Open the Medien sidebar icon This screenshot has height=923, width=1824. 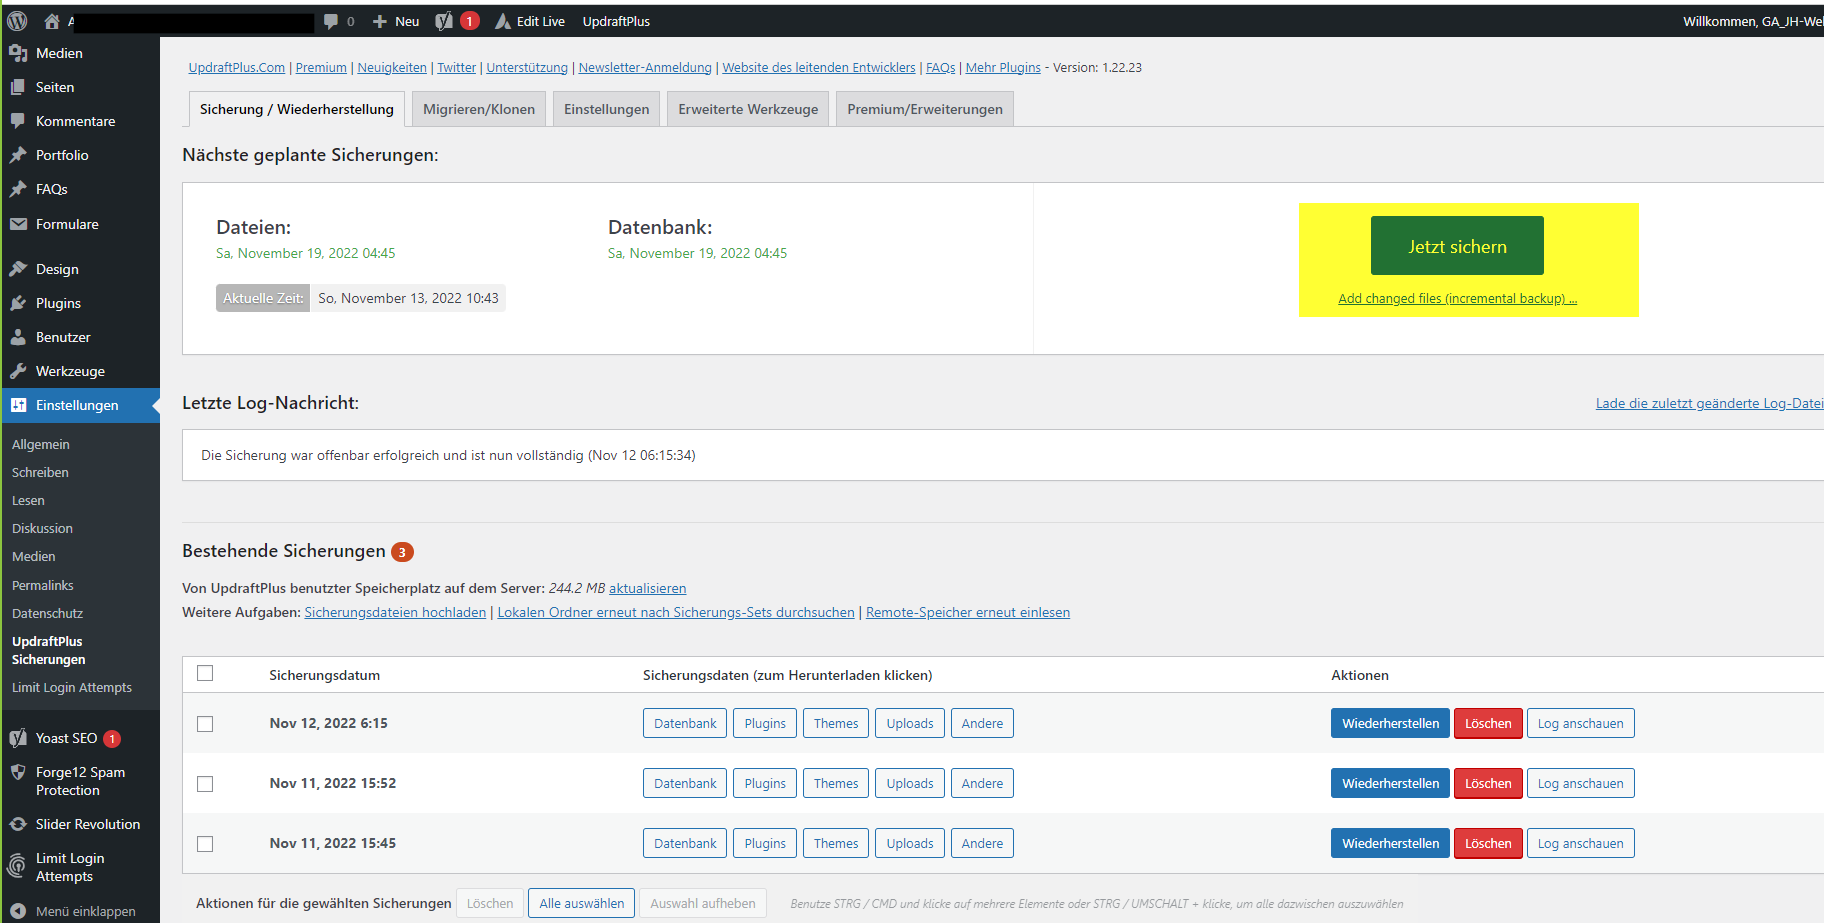(x=18, y=53)
